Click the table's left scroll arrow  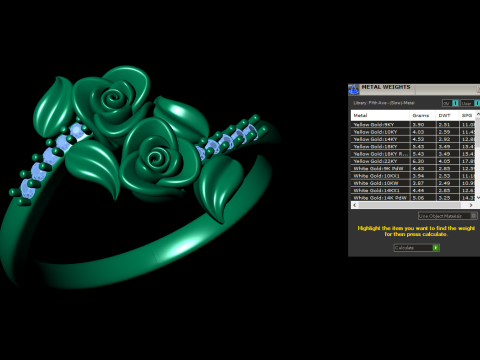coord(355,205)
